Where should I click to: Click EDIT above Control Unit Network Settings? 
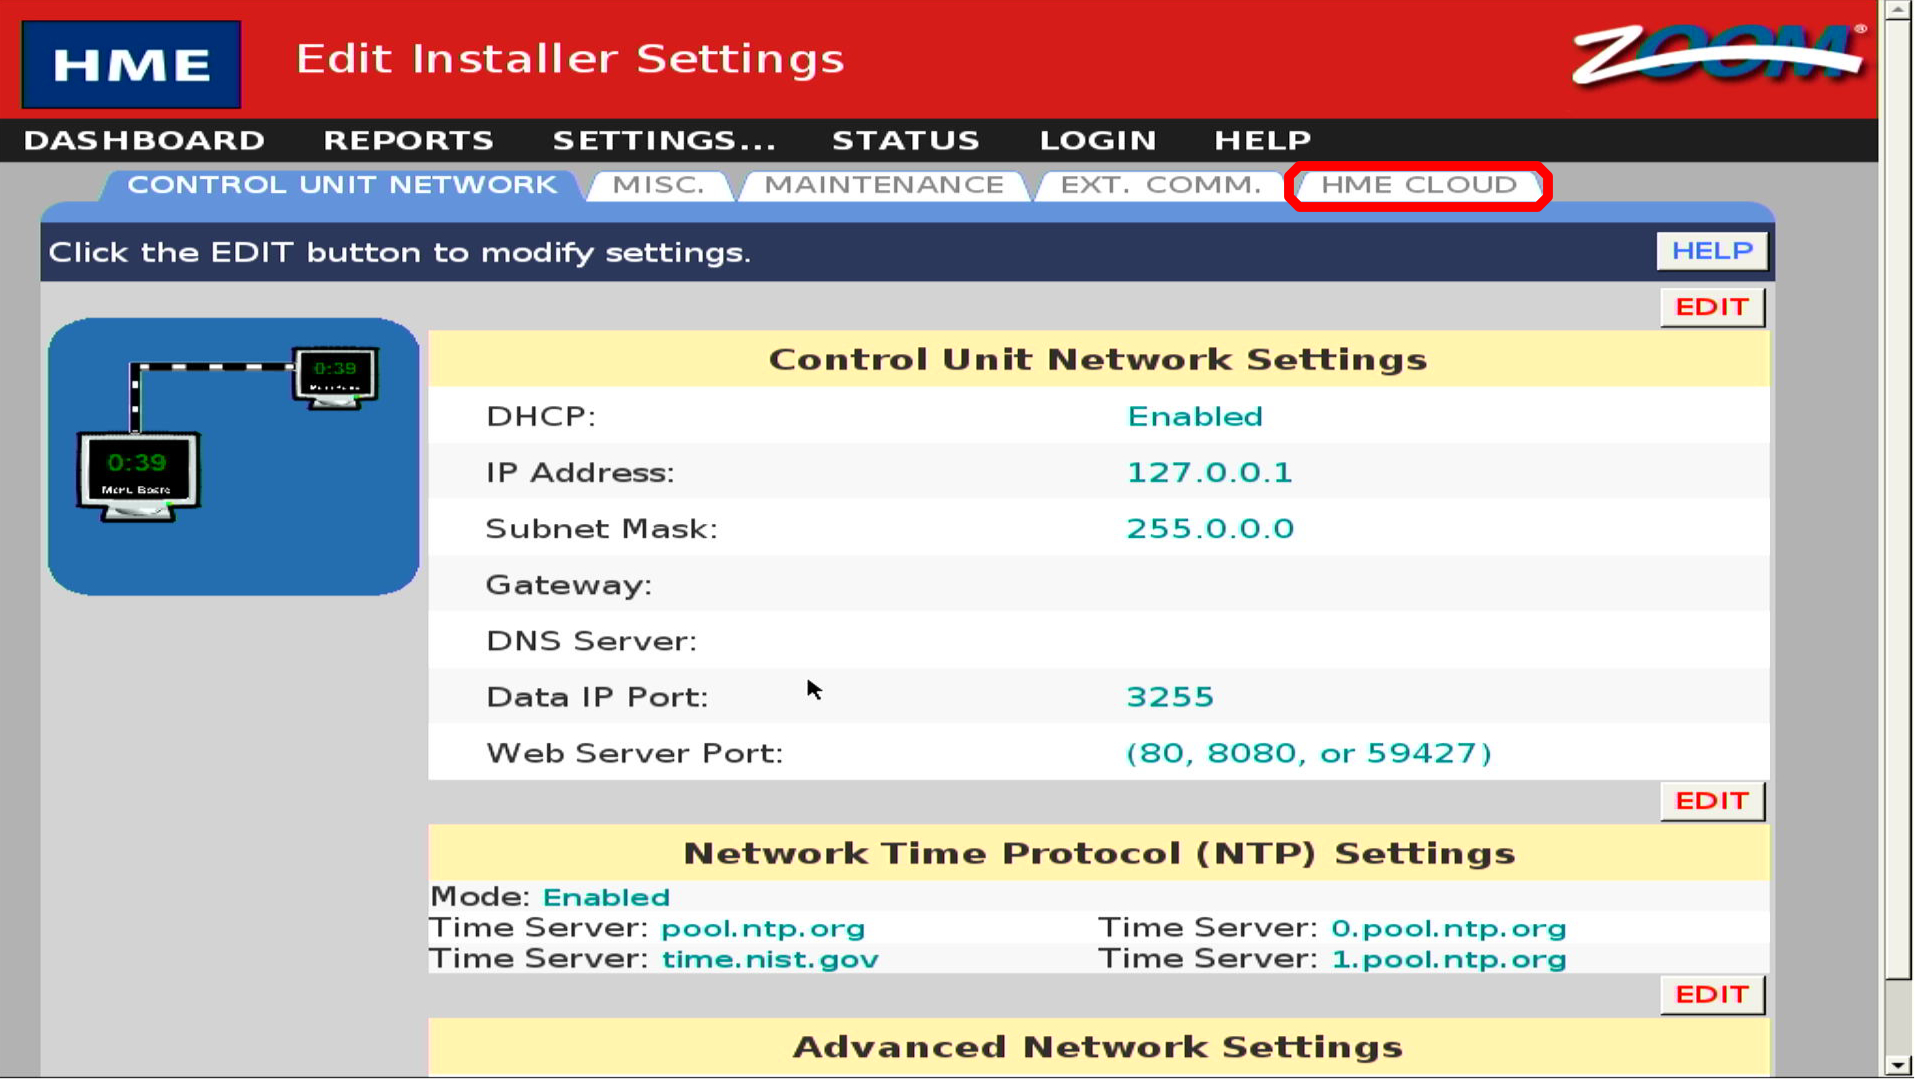[1711, 307]
